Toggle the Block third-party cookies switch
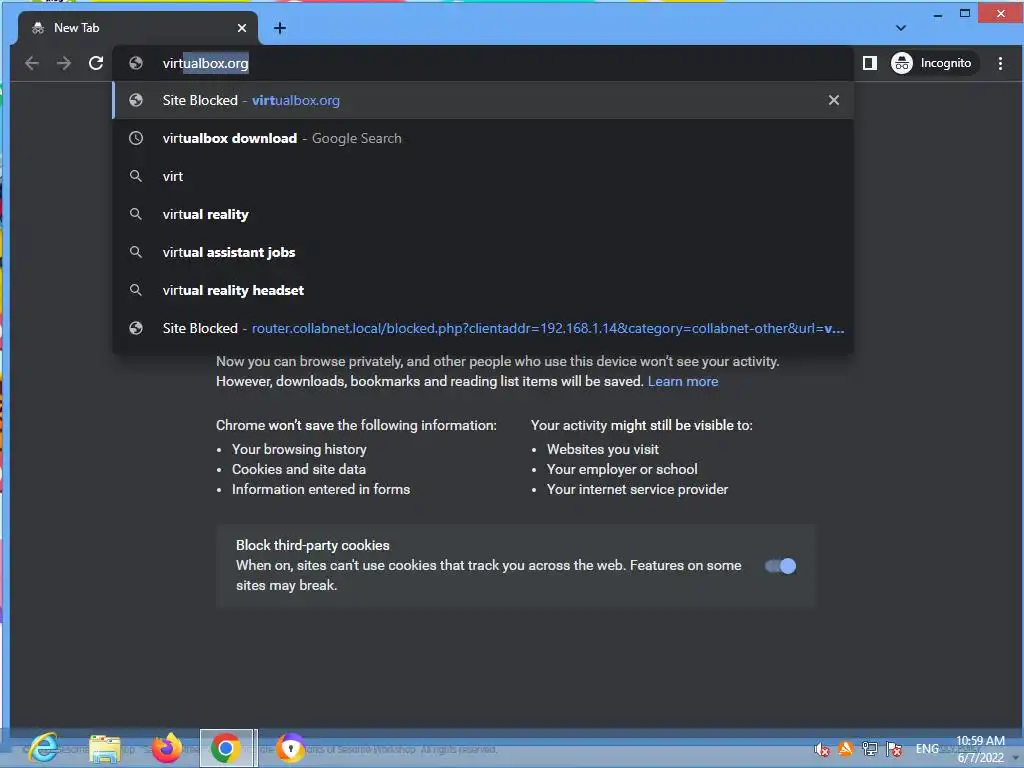This screenshot has width=1024, height=768. click(x=780, y=566)
